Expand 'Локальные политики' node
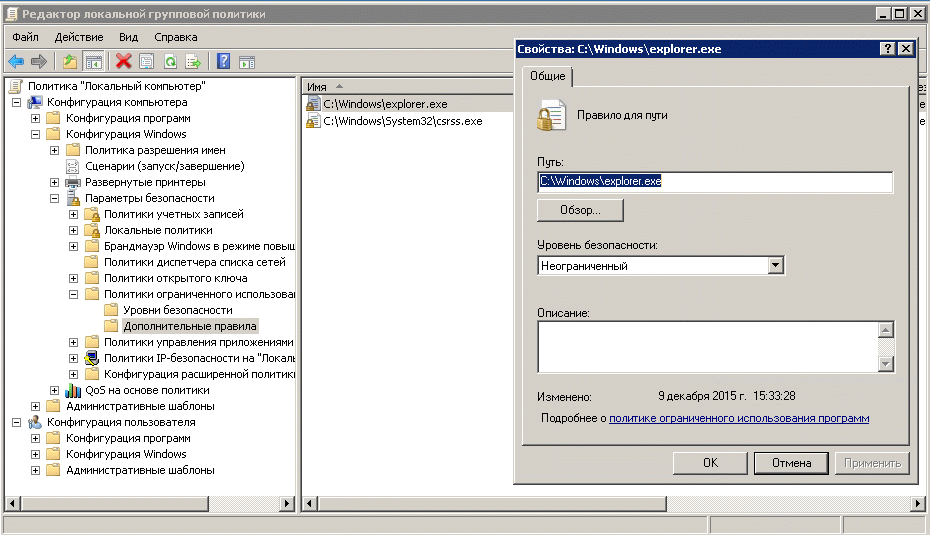The width and height of the screenshot is (930, 535). point(74,230)
